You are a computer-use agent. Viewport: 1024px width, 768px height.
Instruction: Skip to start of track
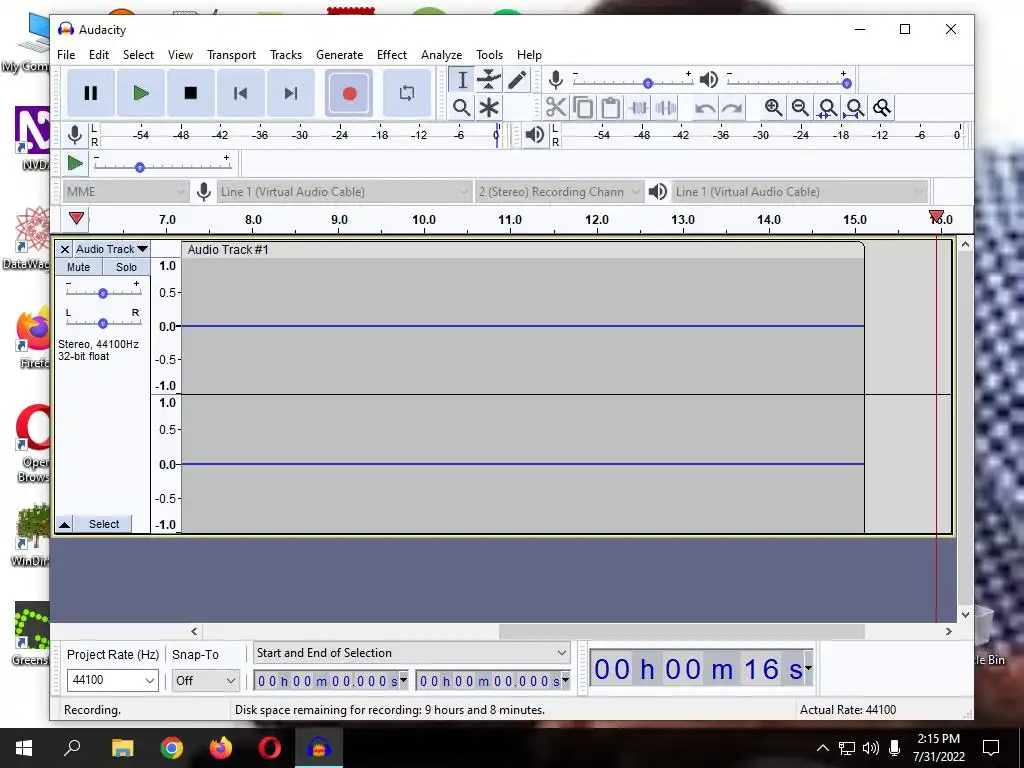pyautogui.click(x=240, y=93)
